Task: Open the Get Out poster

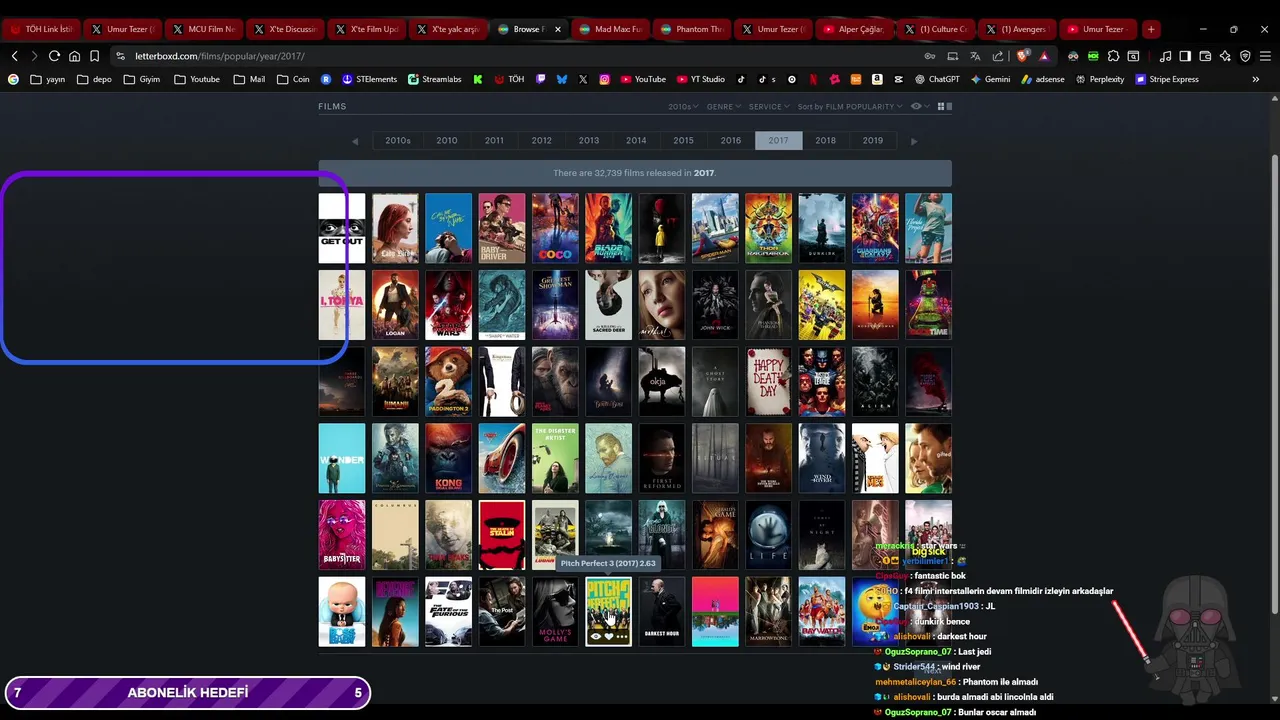Action: [x=342, y=228]
